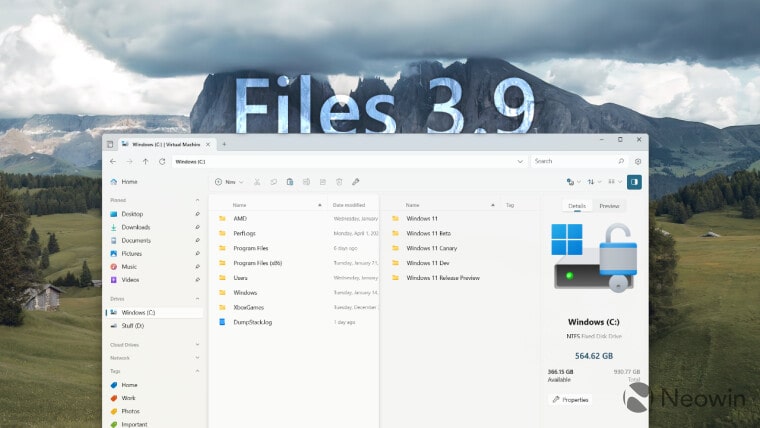Image resolution: width=760 pixels, height=428 pixels.
Task: Go up one folder level
Action: click(x=145, y=161)
